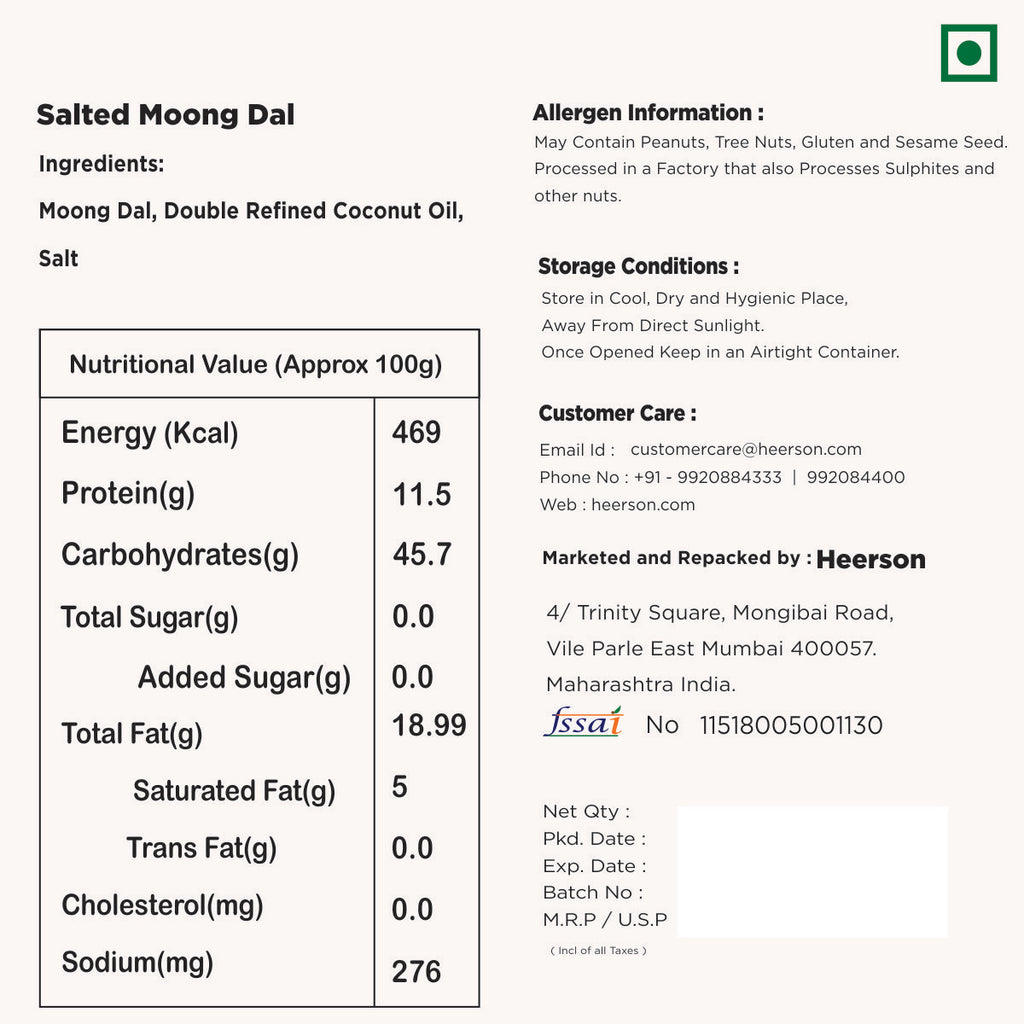This screenshot has height=1024, width=1024.
Task: Click the FSSAI number 11518005001130
Action: point(791,726)
